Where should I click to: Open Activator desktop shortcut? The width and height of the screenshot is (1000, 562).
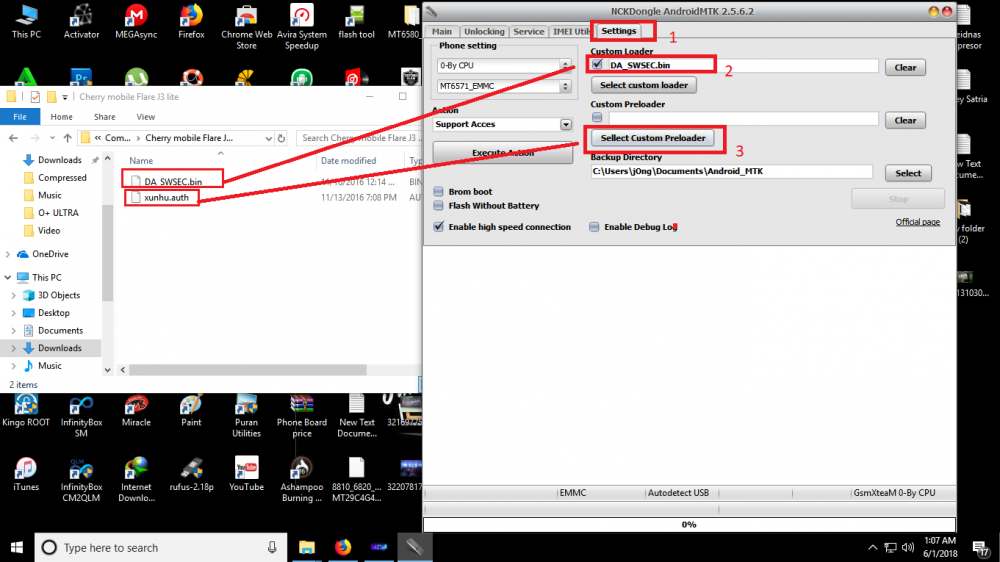pos(81,21)
